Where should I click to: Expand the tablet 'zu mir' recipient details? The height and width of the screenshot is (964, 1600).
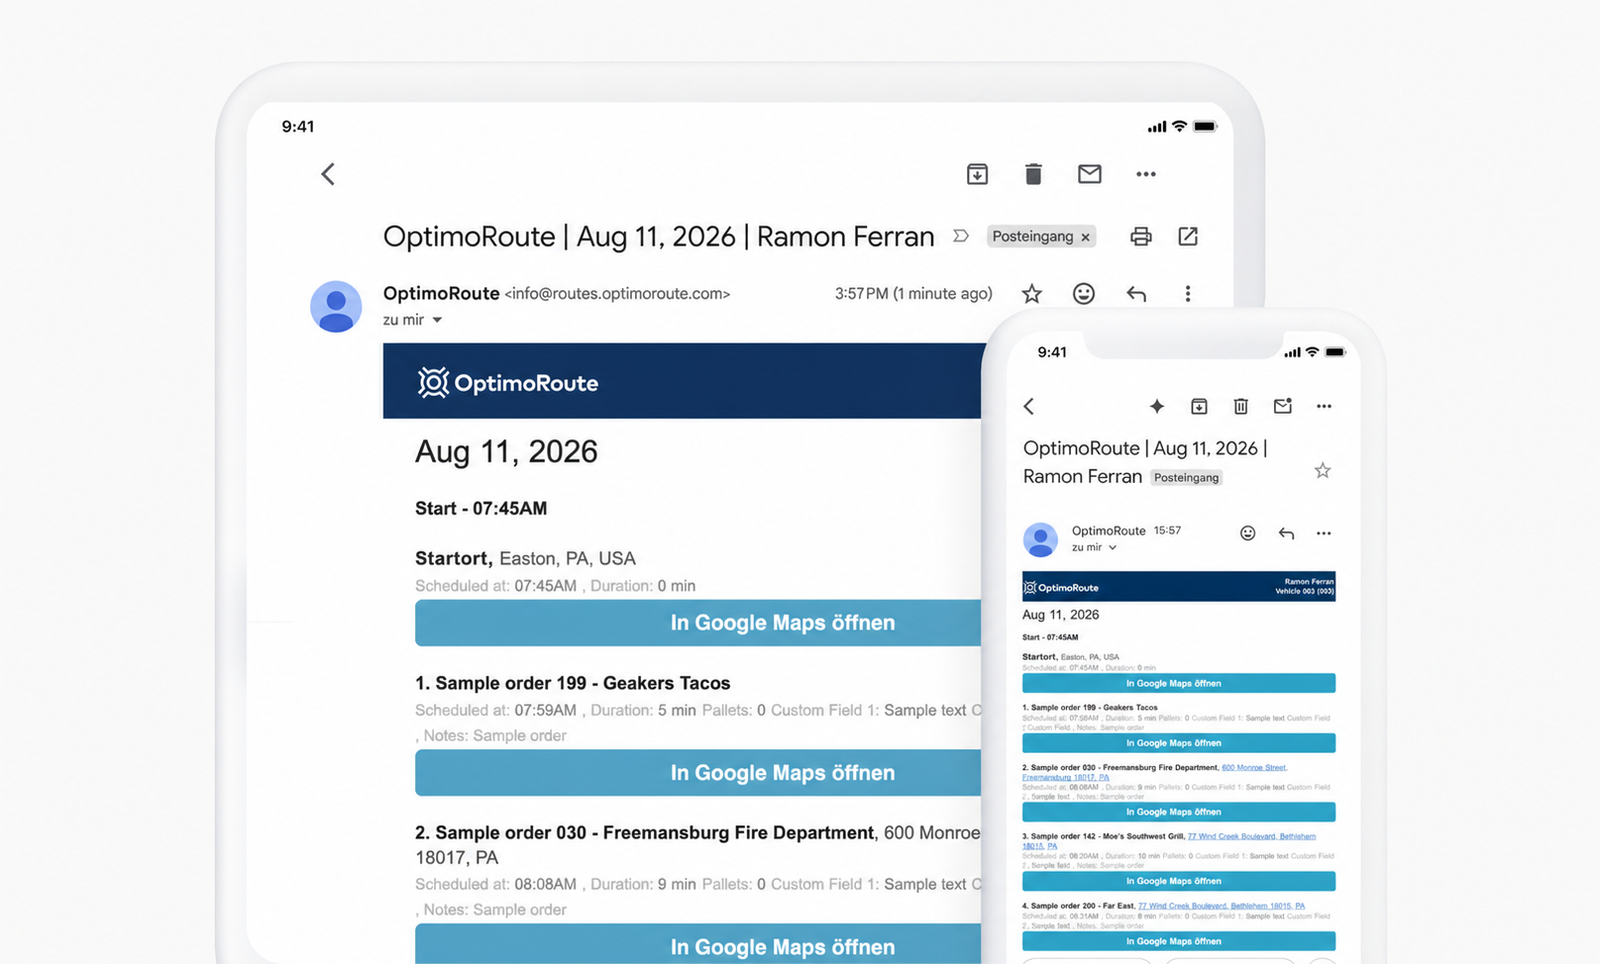point(437,320)
